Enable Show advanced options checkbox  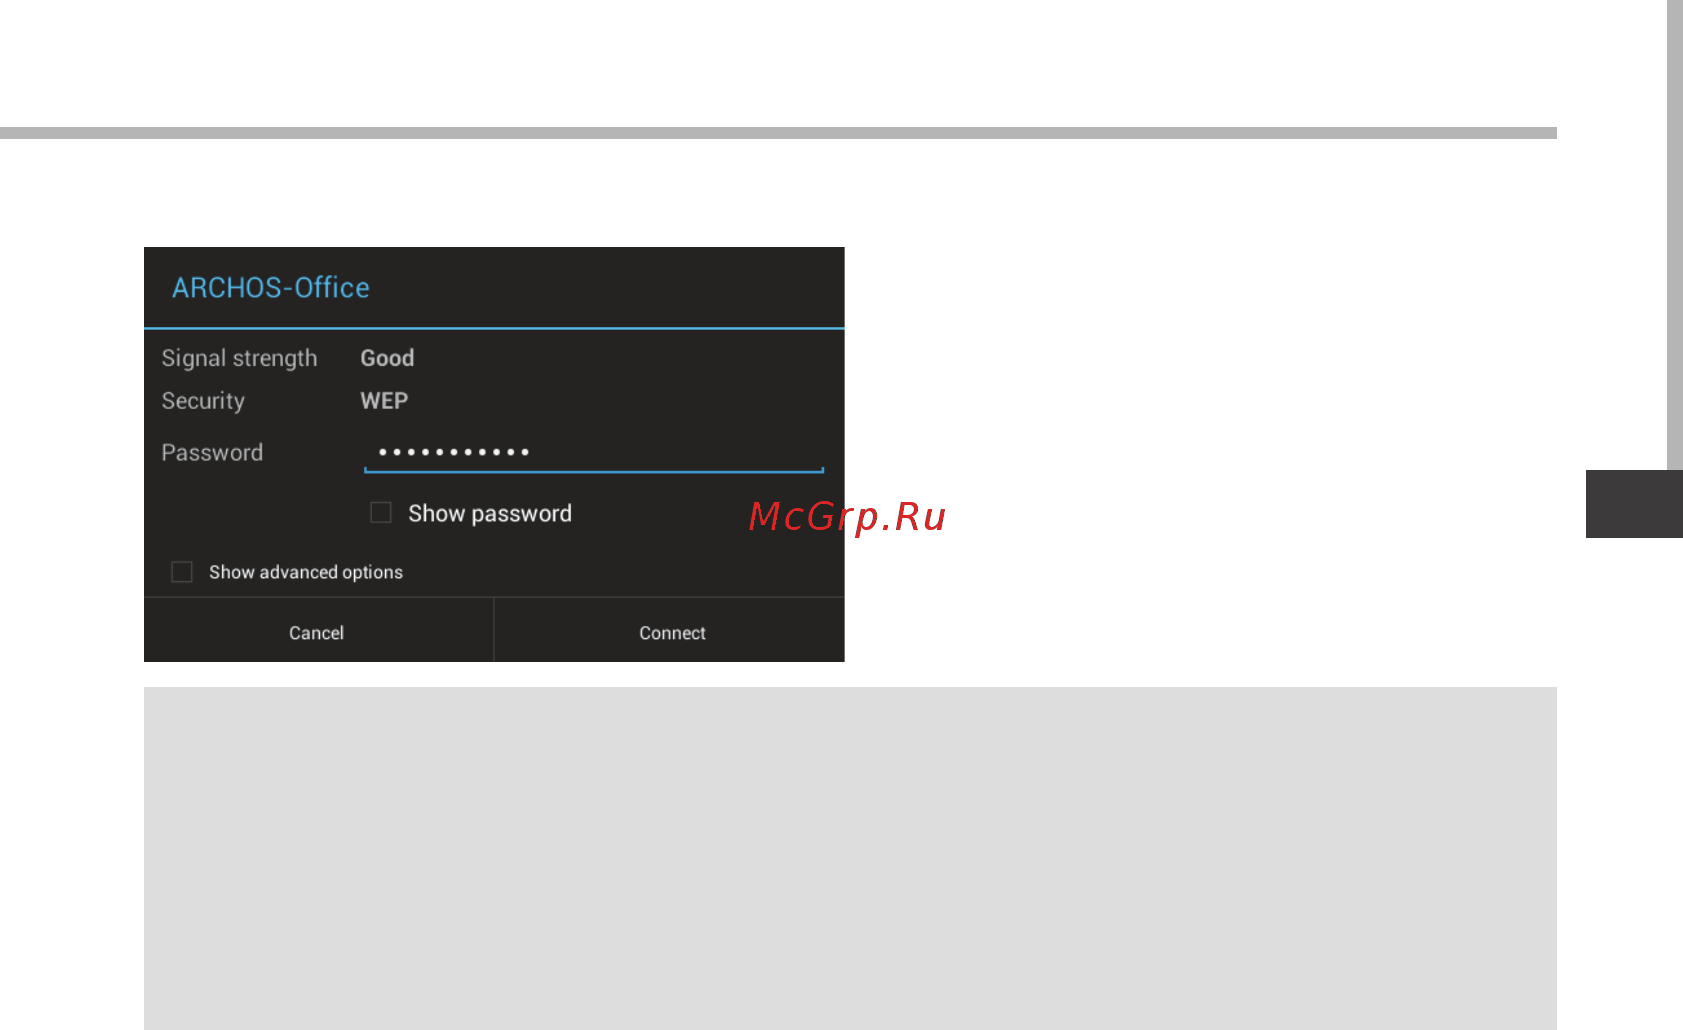182,572
